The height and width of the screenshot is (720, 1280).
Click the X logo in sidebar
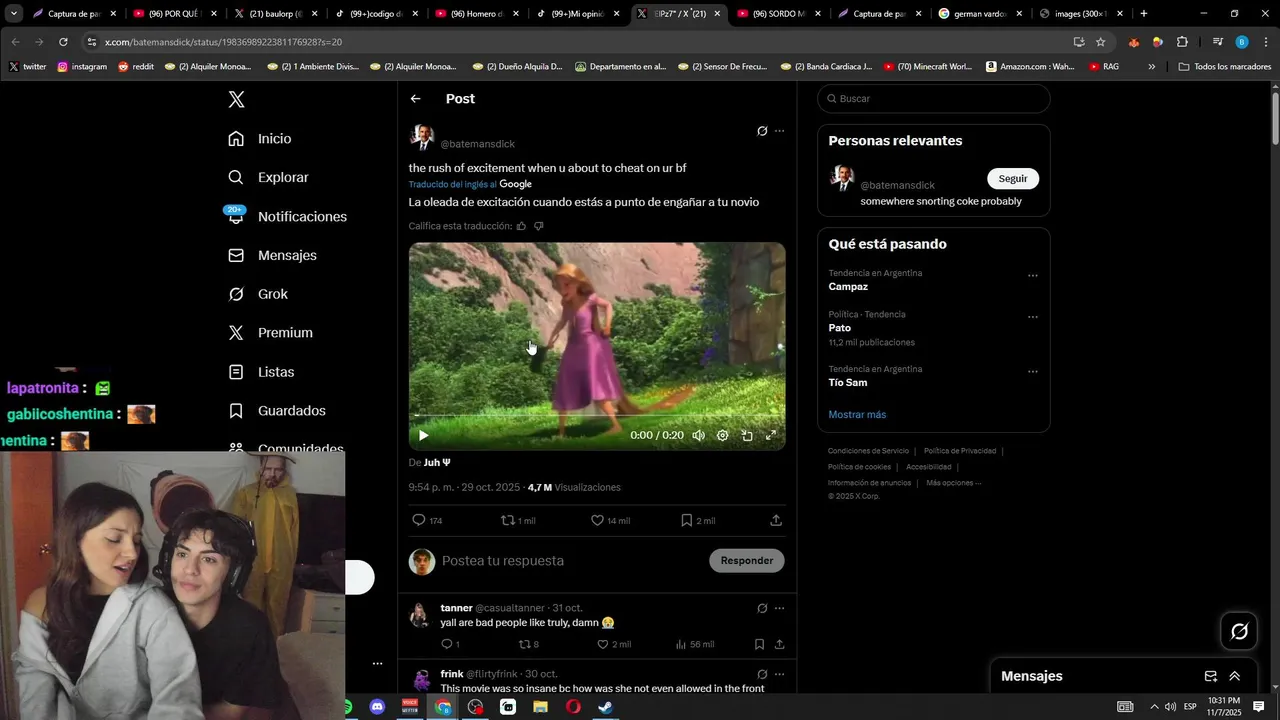(x=236, y=99)
